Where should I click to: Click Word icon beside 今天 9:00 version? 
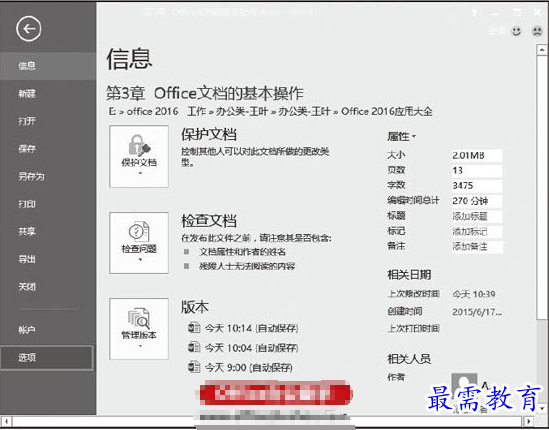194,367
